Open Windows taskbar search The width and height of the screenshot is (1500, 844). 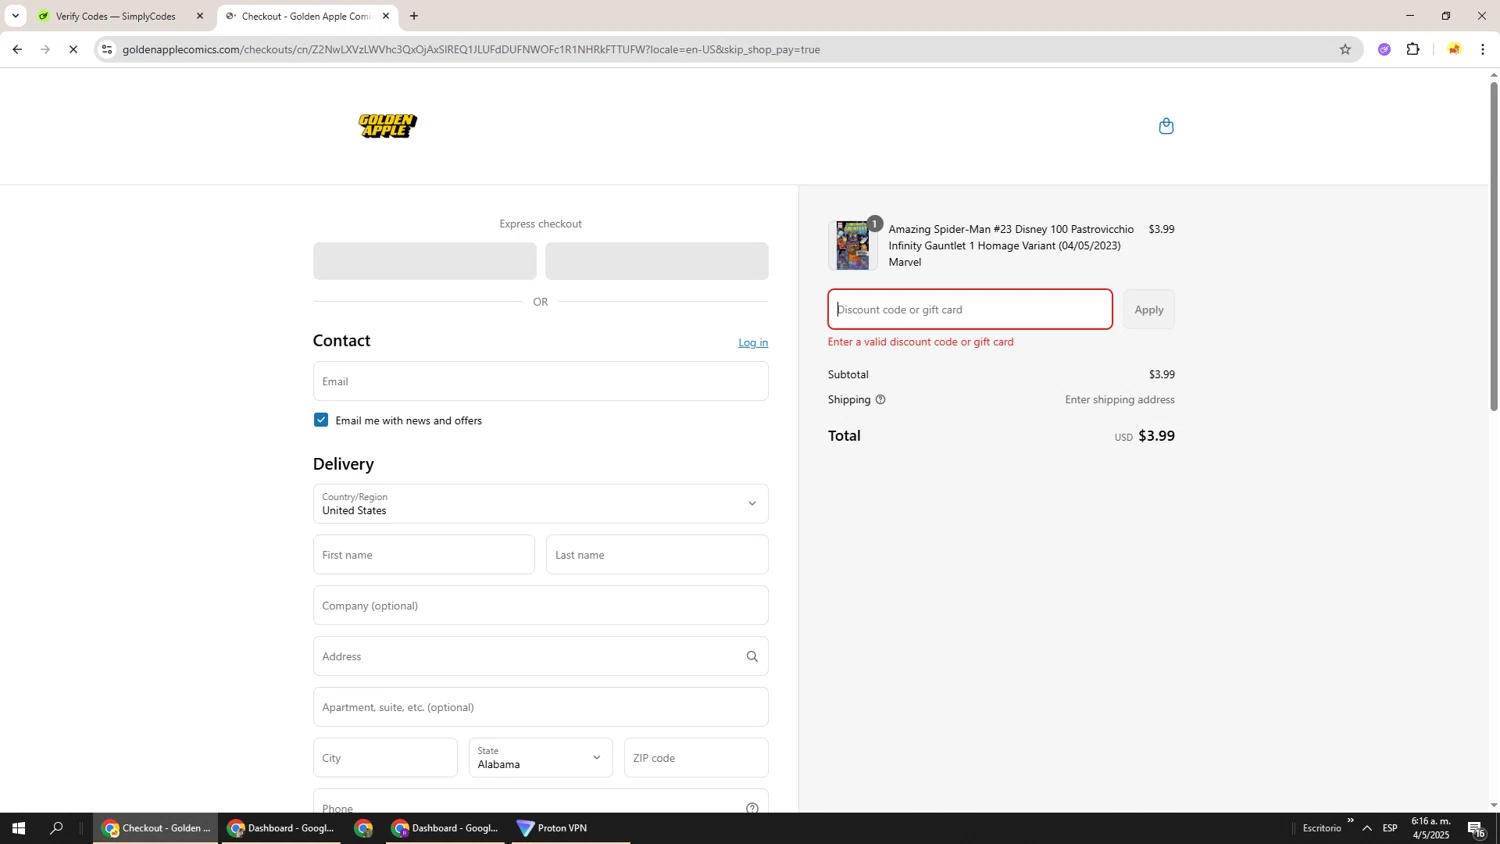[x=57, y=828]
